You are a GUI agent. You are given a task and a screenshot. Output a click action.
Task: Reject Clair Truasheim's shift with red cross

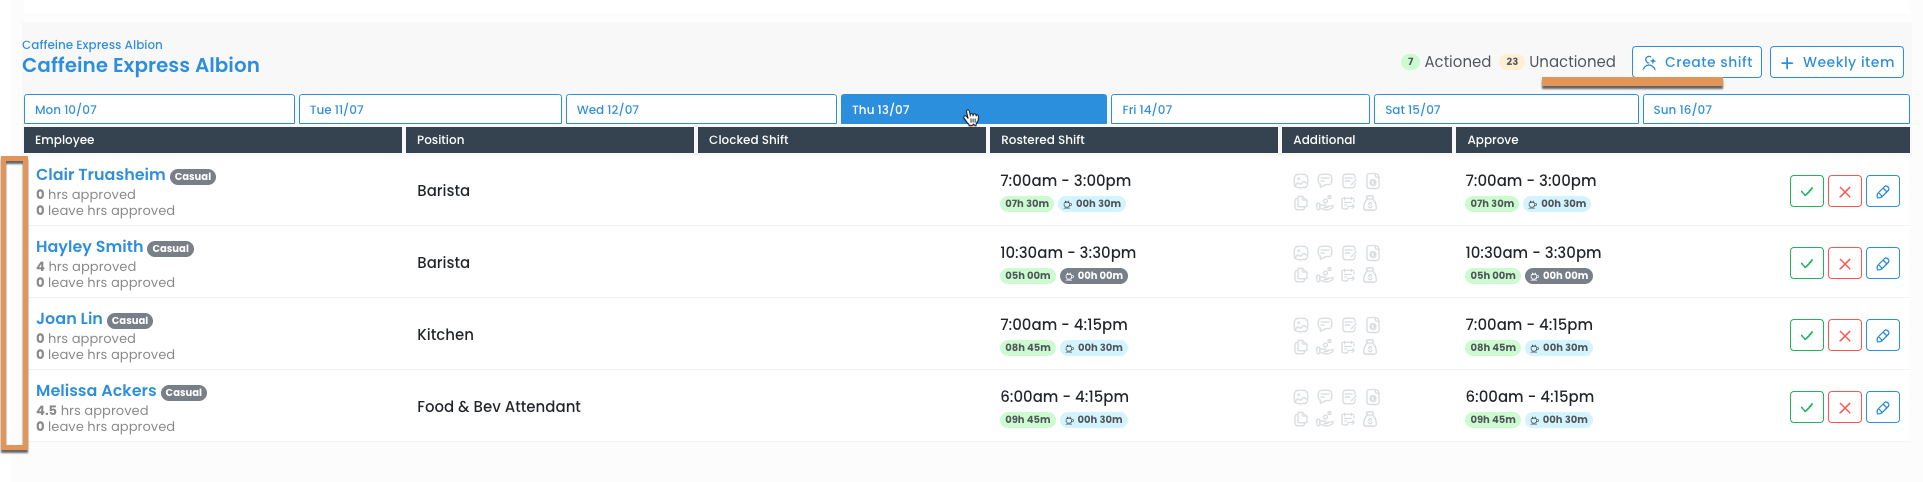coord(1844,191)
